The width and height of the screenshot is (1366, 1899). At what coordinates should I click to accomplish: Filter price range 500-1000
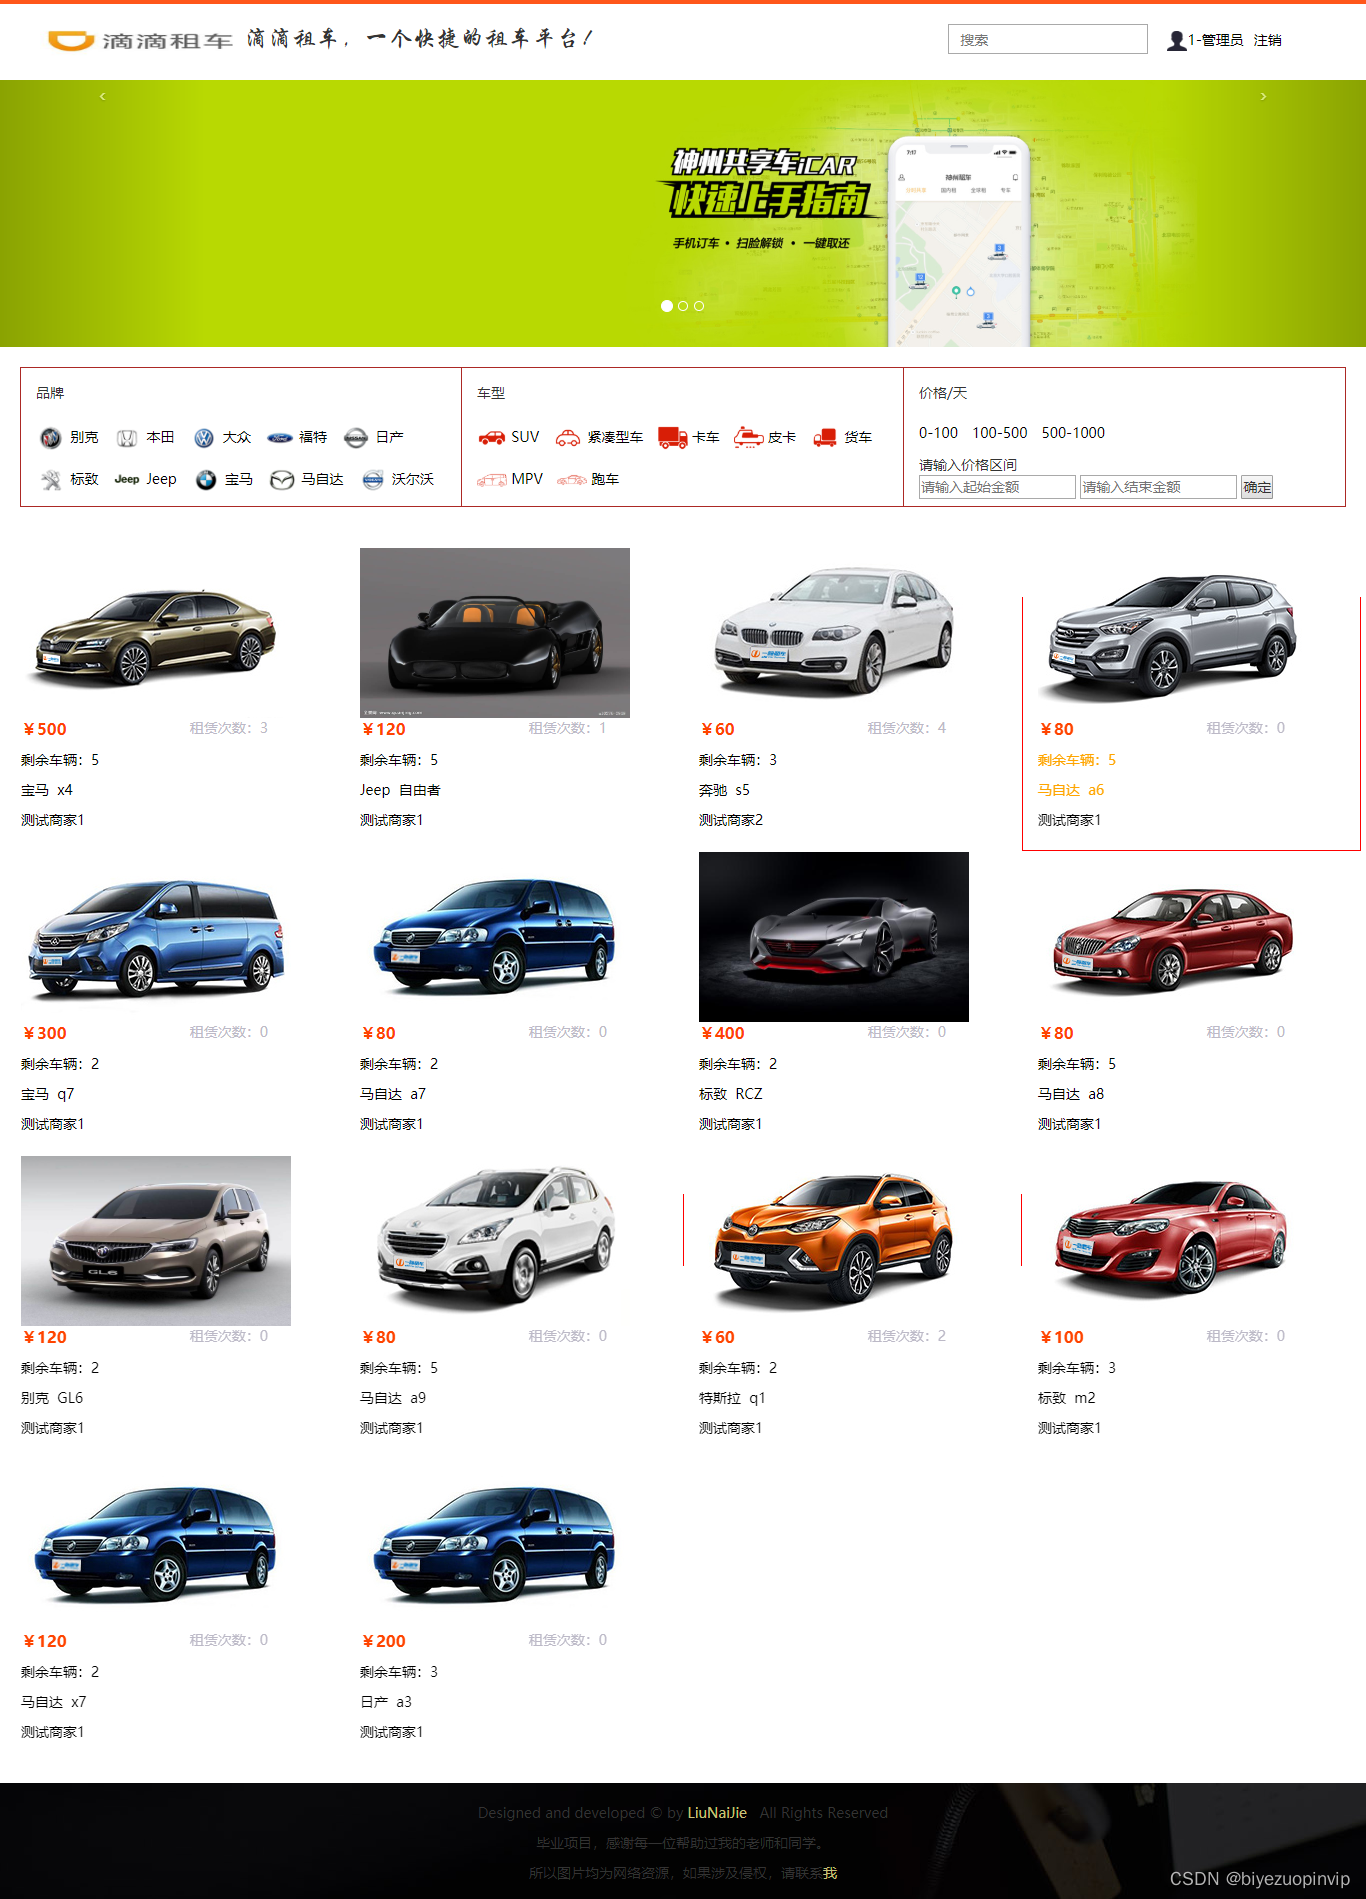[x=1073, y=433]
